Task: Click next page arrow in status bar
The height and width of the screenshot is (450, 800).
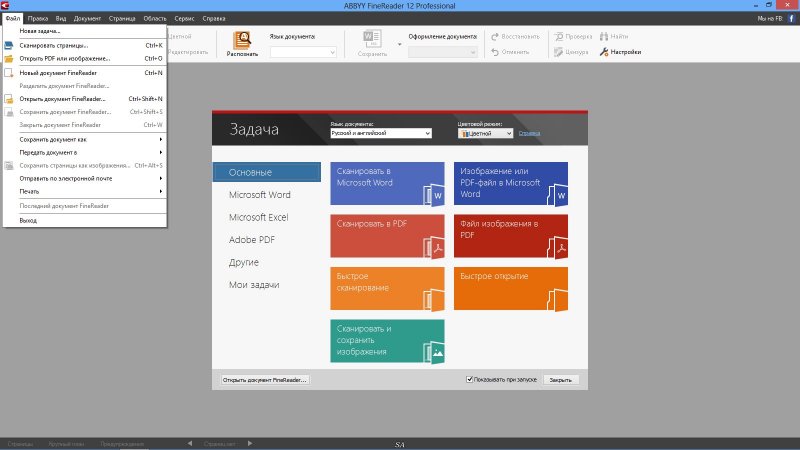Action: tap(250, 443)
